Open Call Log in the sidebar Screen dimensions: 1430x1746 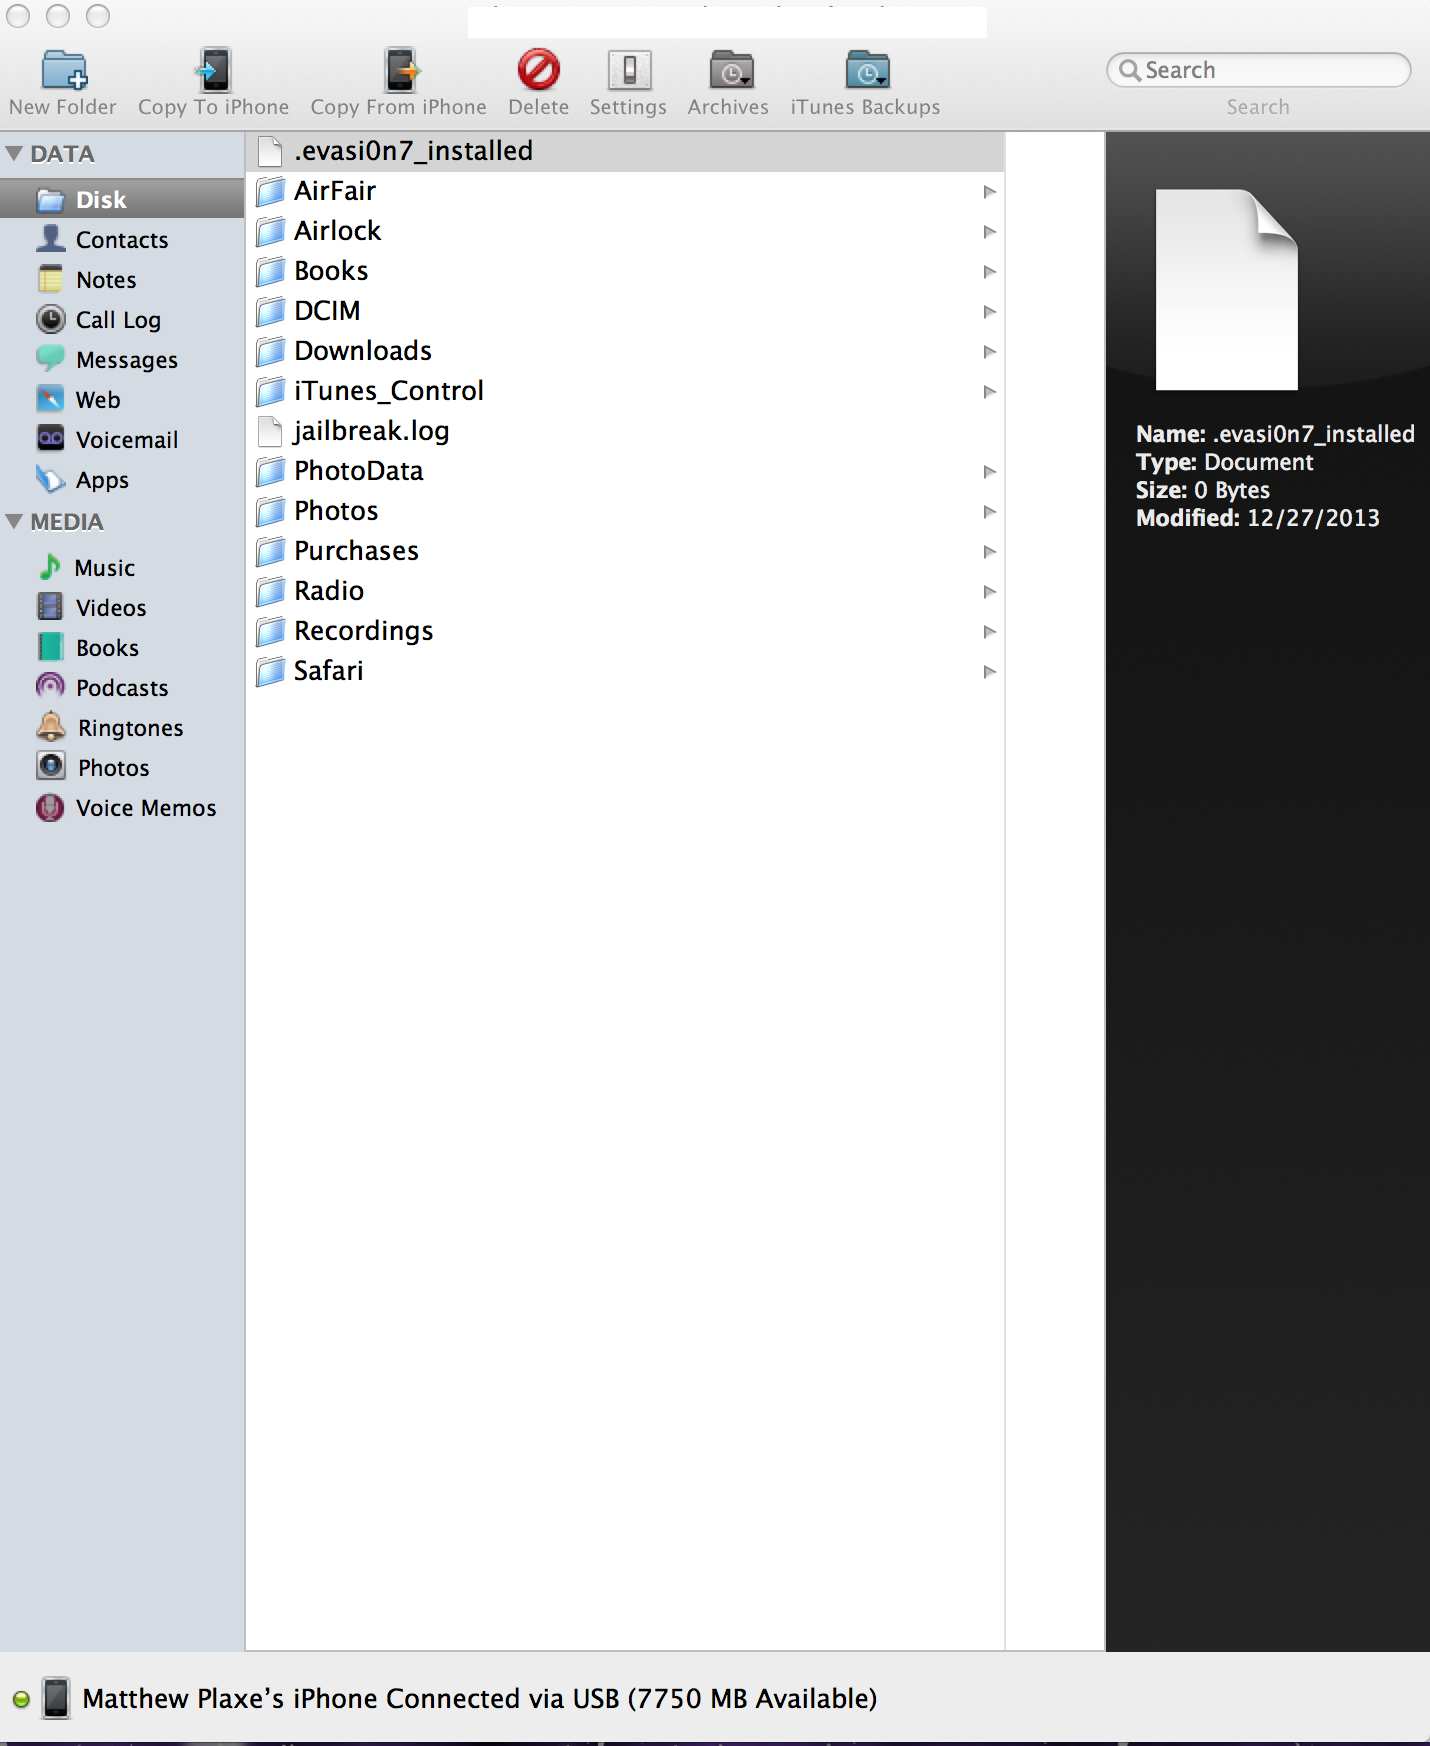click(122, 319)
